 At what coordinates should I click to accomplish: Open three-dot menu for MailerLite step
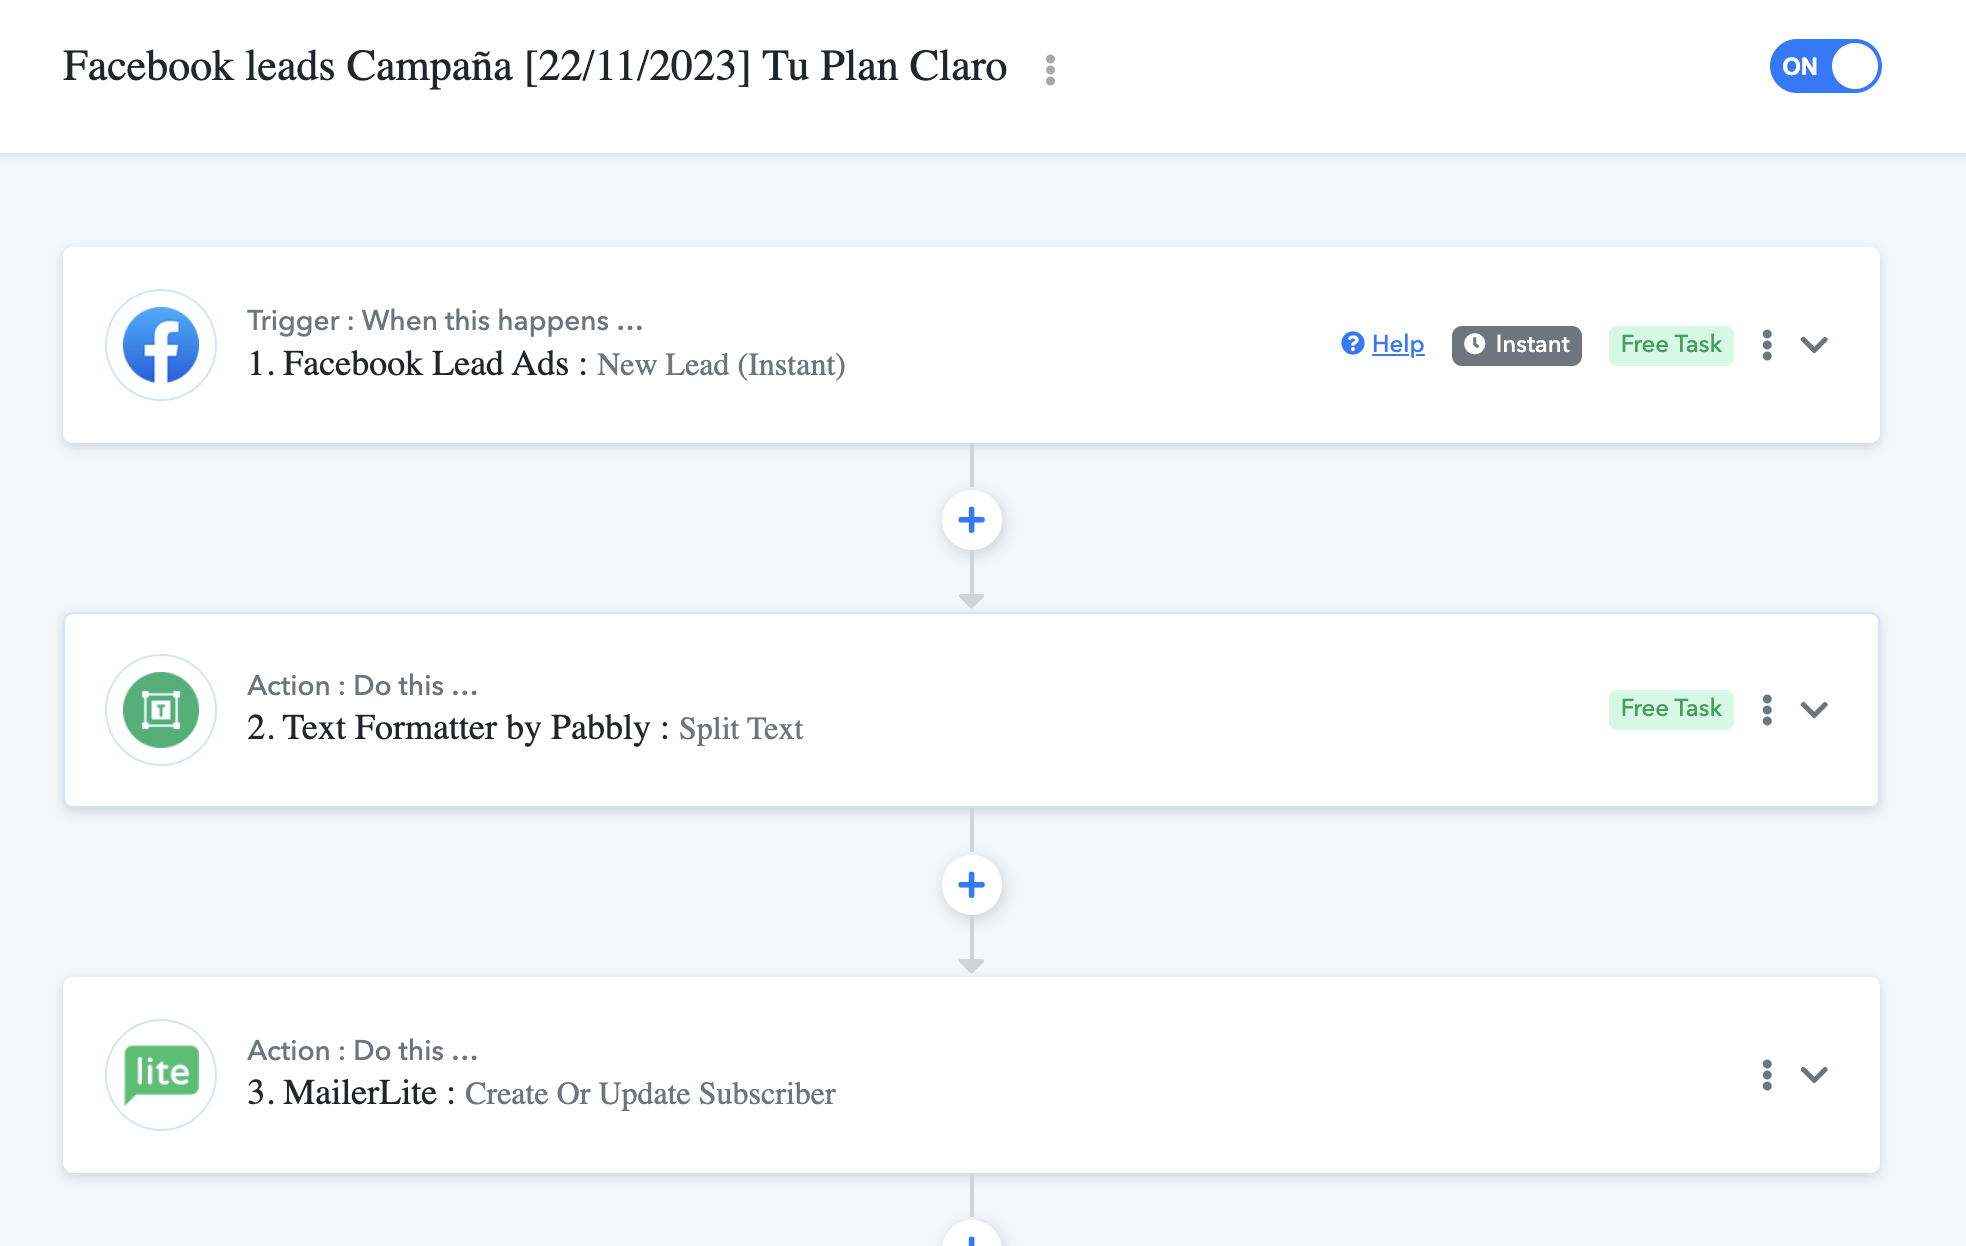1767,1075
